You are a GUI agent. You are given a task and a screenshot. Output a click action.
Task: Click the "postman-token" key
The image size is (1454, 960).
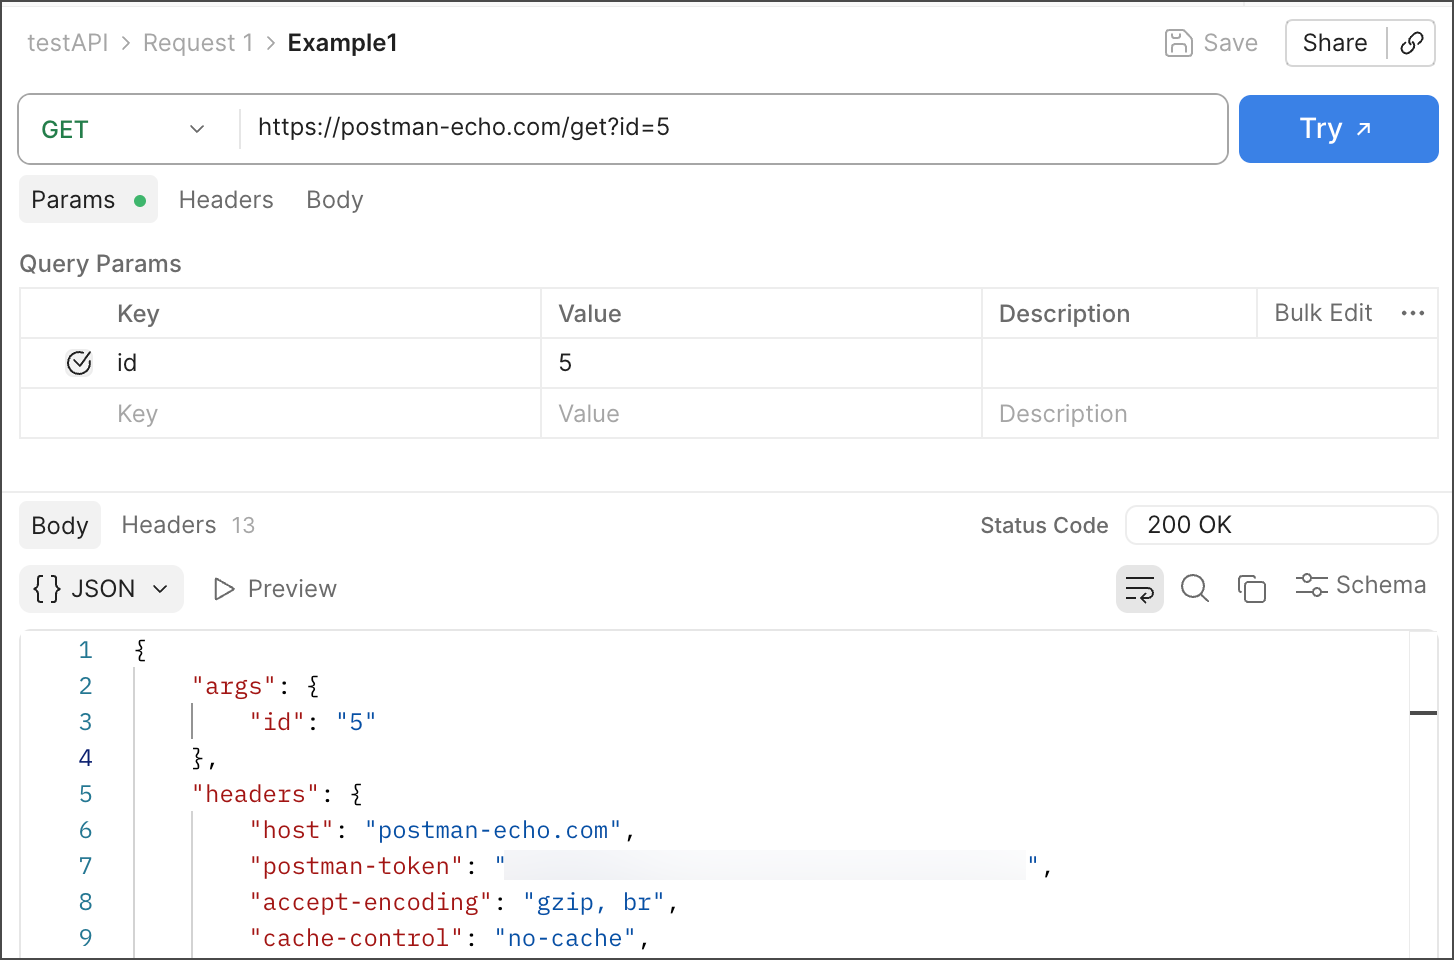[x=357, y=866]
